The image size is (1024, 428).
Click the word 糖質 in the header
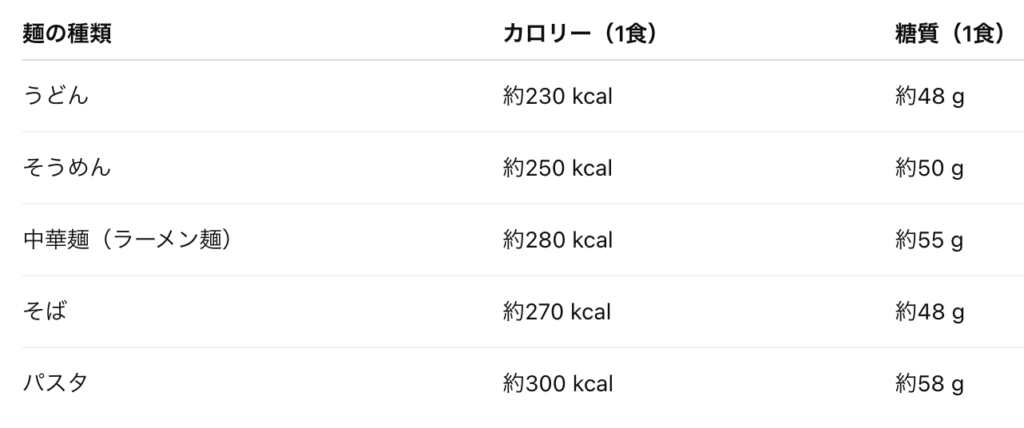pyautogui.click(x=917, y=34)
